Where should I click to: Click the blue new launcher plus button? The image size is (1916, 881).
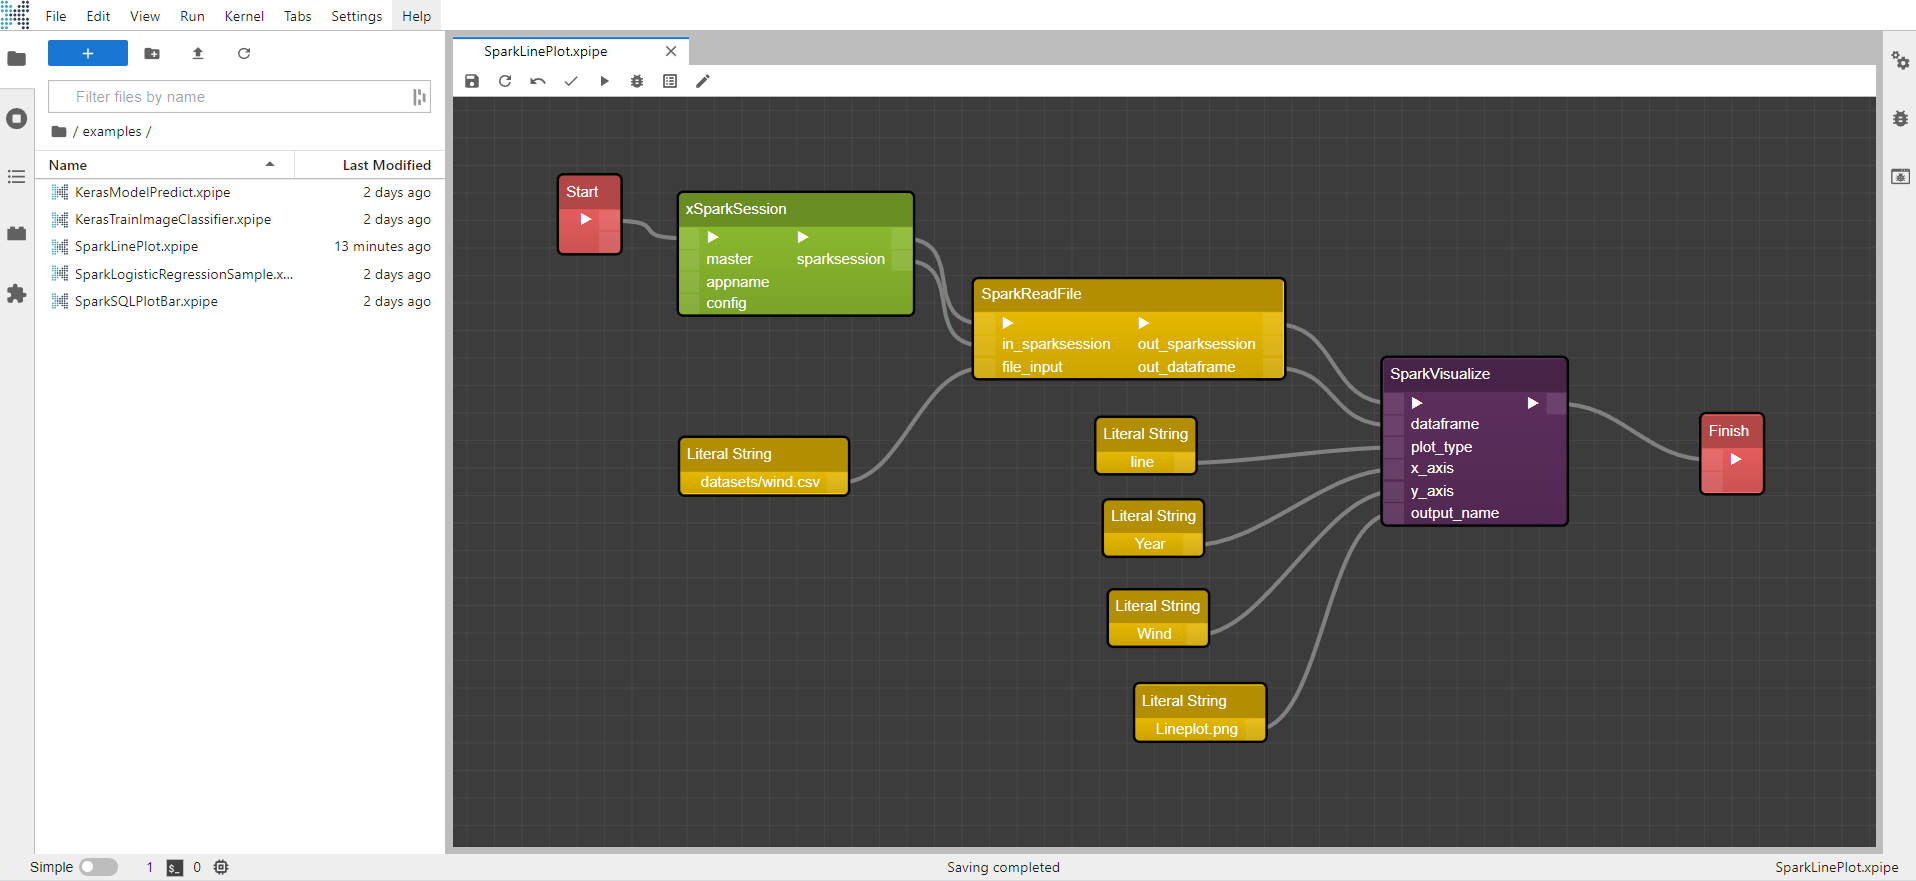click(x=88, y=54)
